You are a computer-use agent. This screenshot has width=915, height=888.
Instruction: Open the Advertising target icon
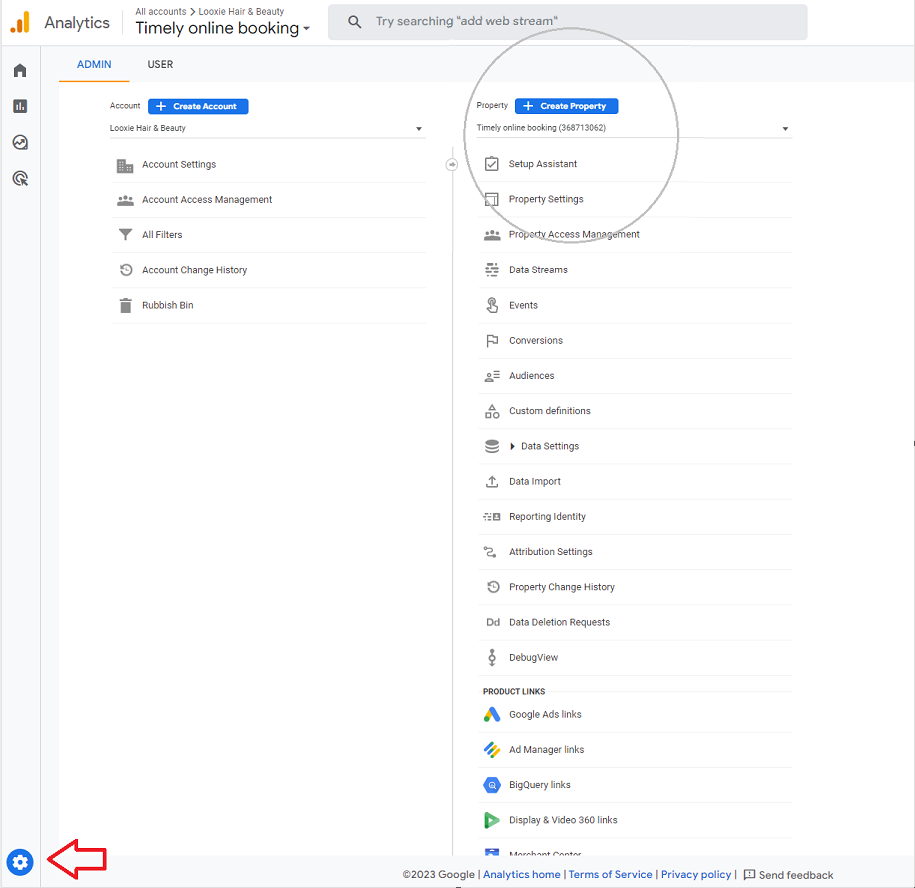(x=20, y=179)
